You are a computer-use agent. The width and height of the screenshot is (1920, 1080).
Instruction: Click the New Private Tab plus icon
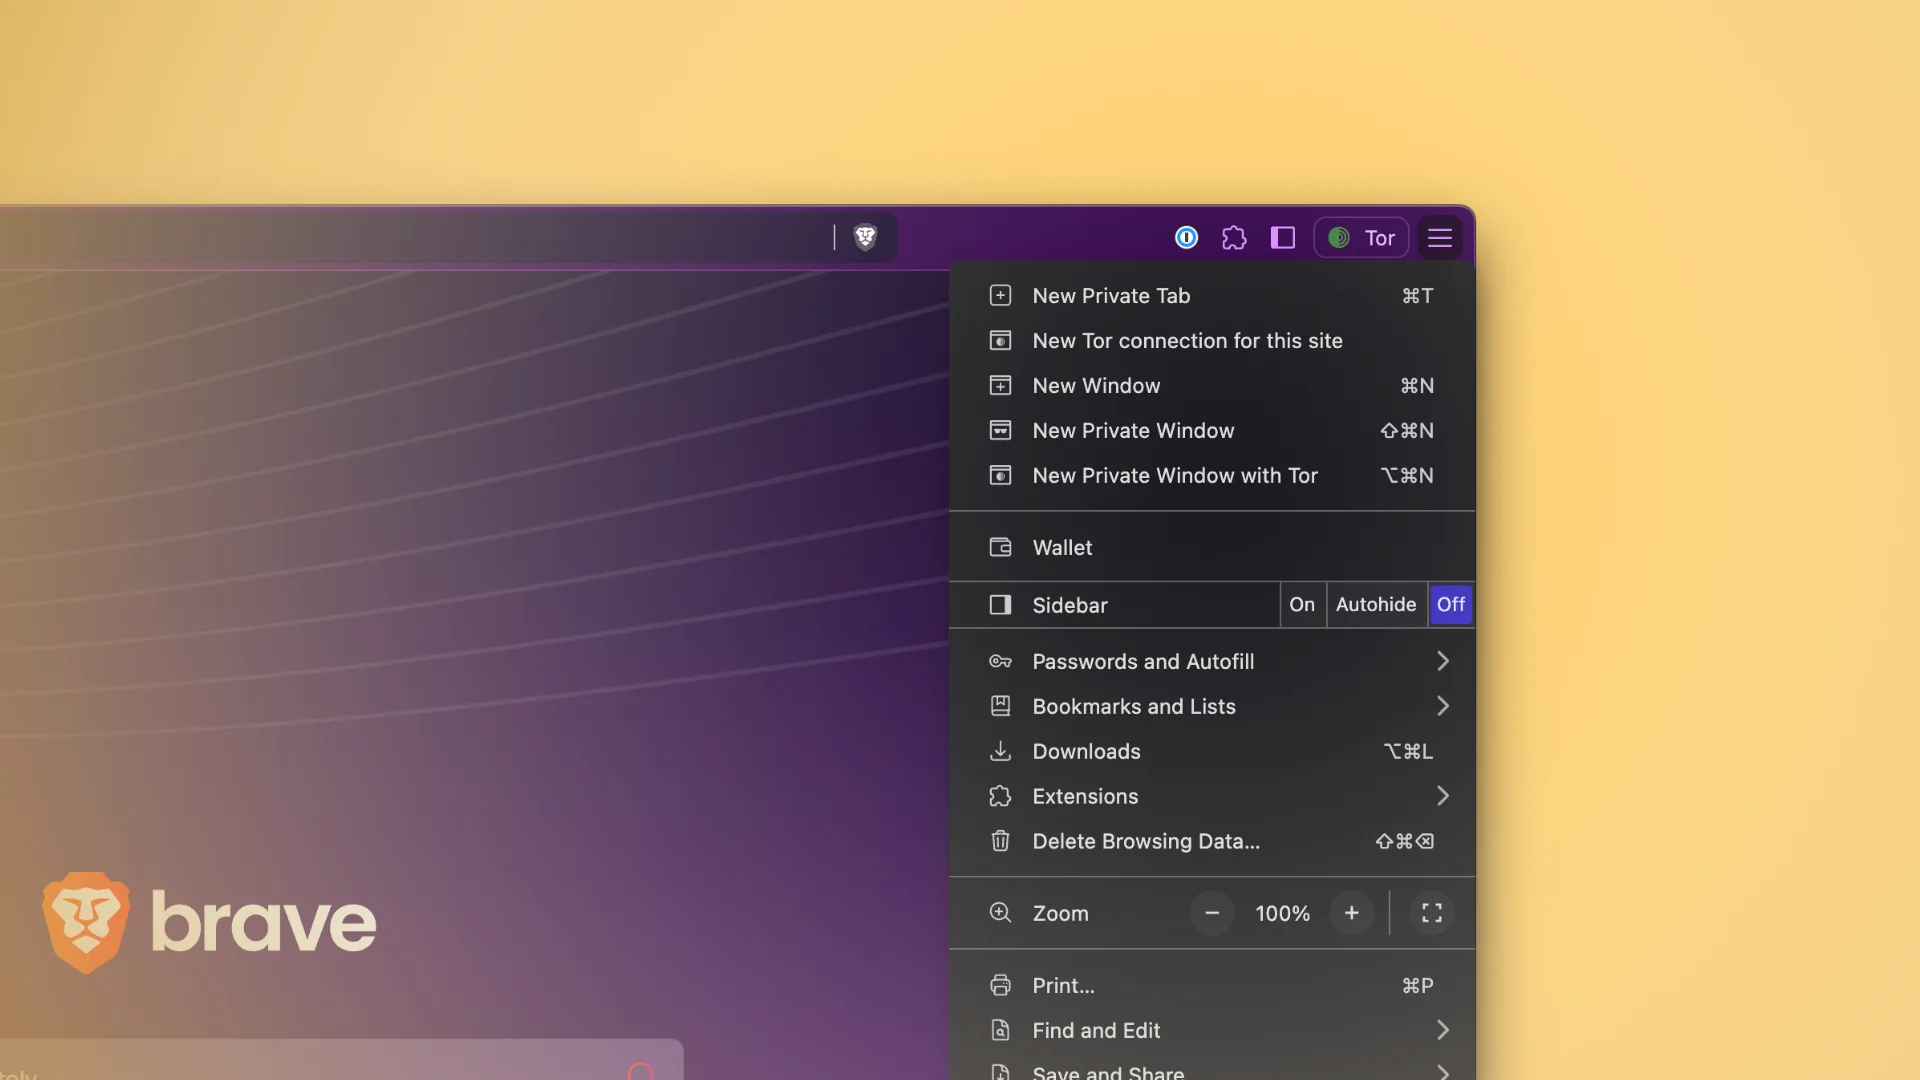[x=1000, y=295]
